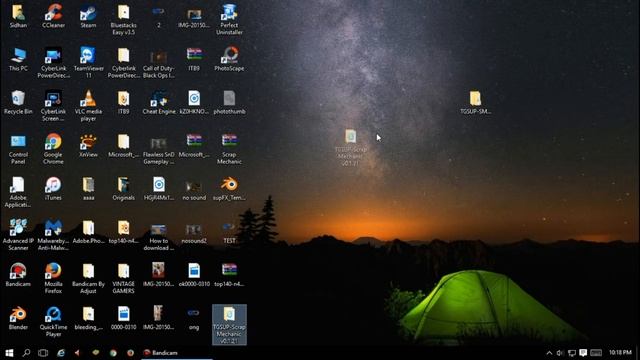Select the HGjR4Mx1... file icon
This screenshot has width=640, height=360.
[159, 189]
